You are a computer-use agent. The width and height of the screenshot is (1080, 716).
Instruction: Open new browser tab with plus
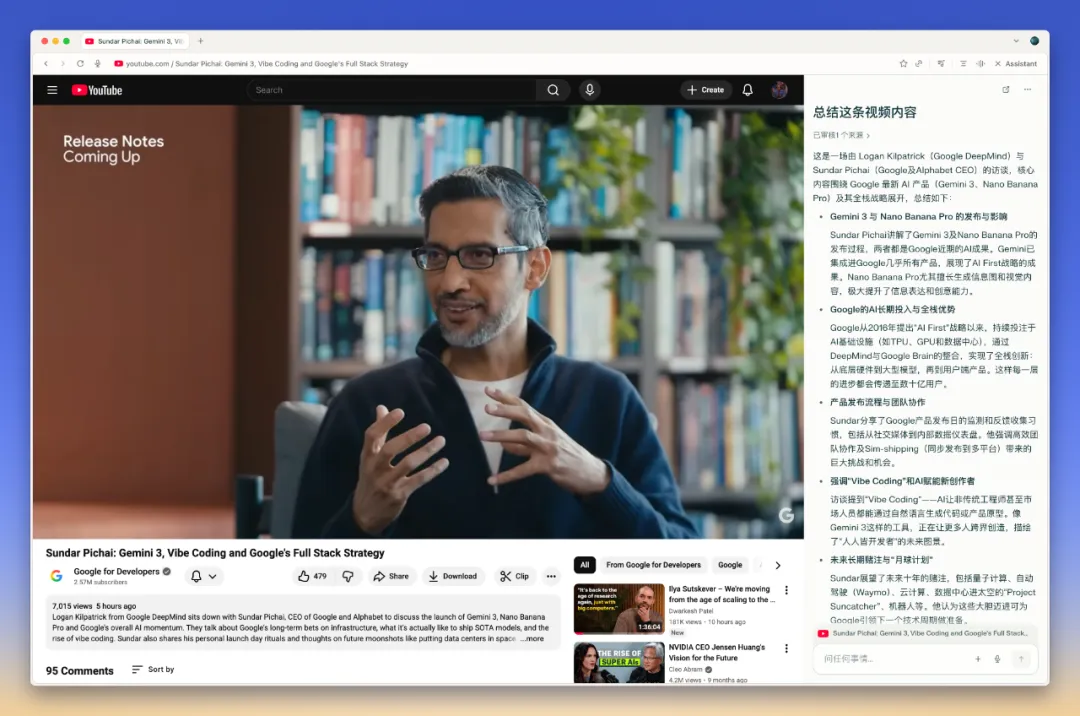coord(200,41)
